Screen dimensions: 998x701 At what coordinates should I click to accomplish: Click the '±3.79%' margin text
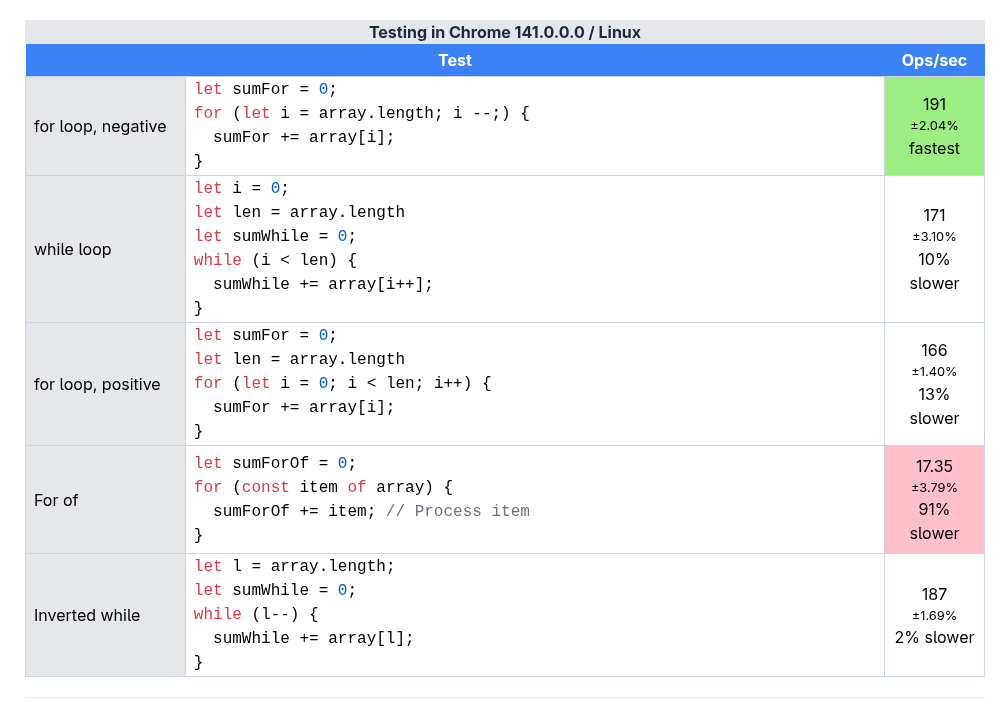click(934, 488)
